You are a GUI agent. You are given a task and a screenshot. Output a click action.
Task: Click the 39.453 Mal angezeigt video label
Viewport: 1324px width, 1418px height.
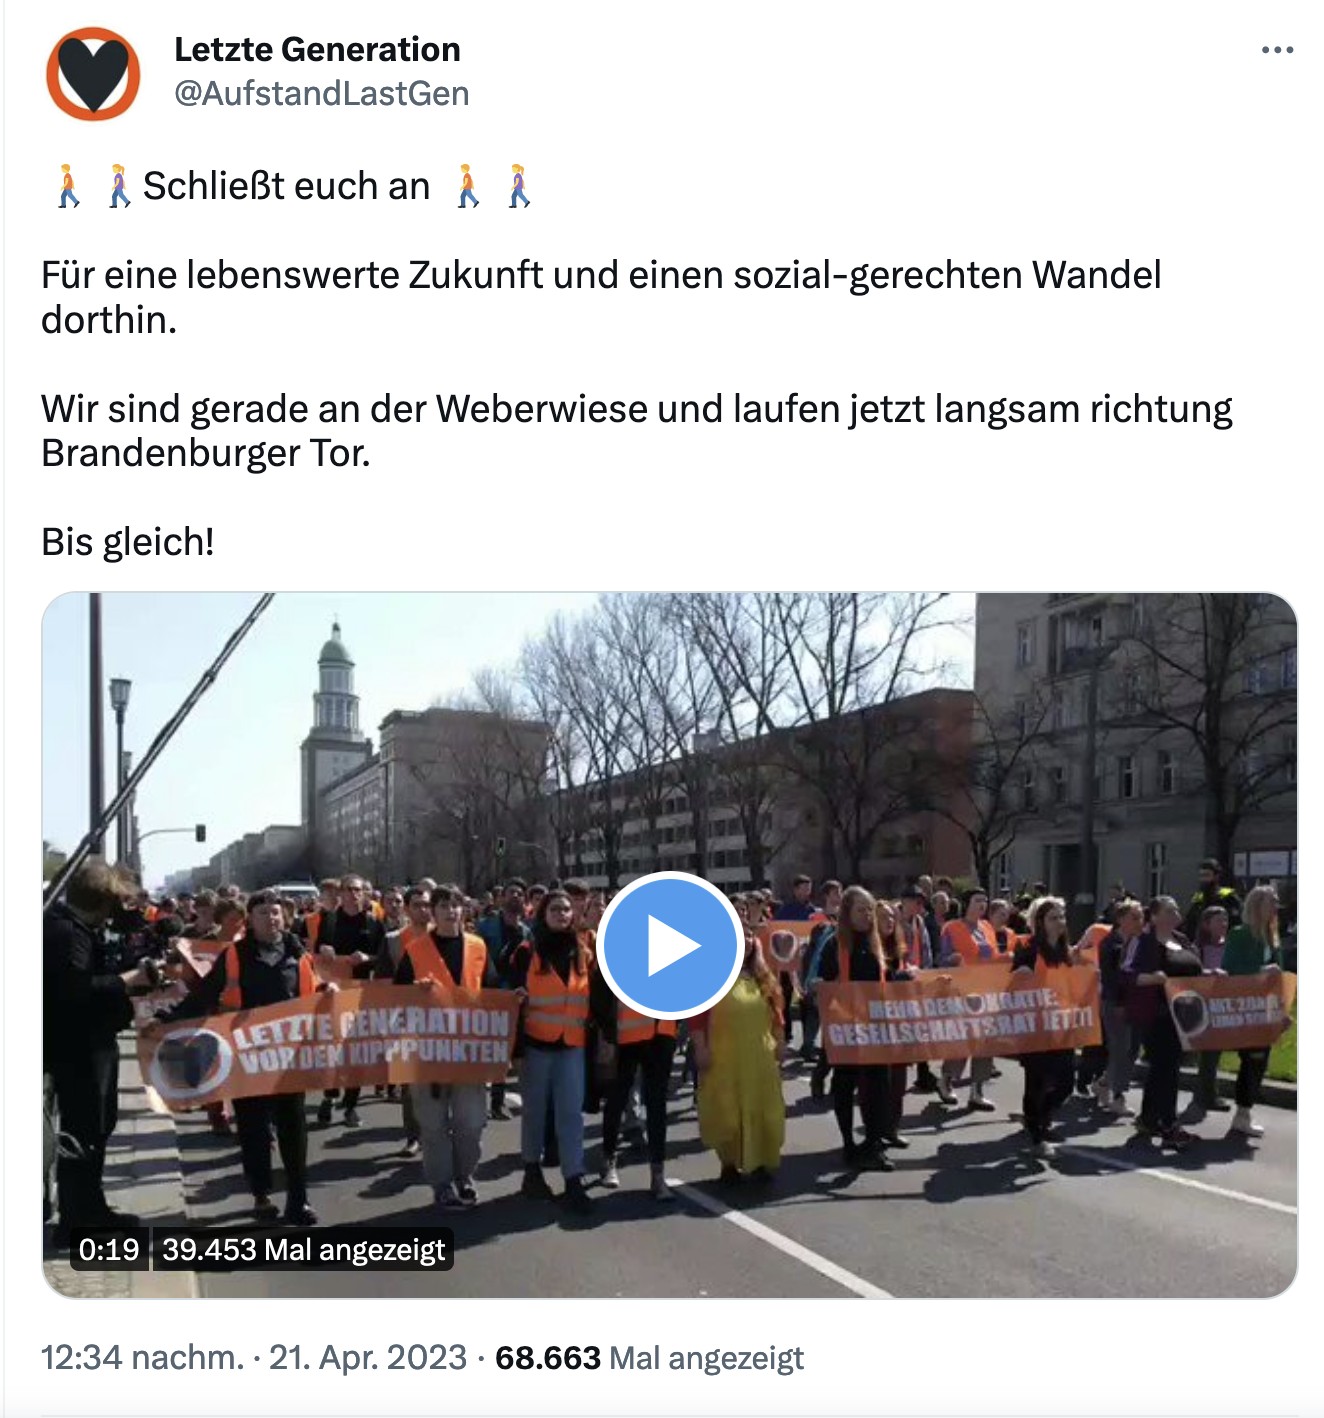pos(303,1250)
